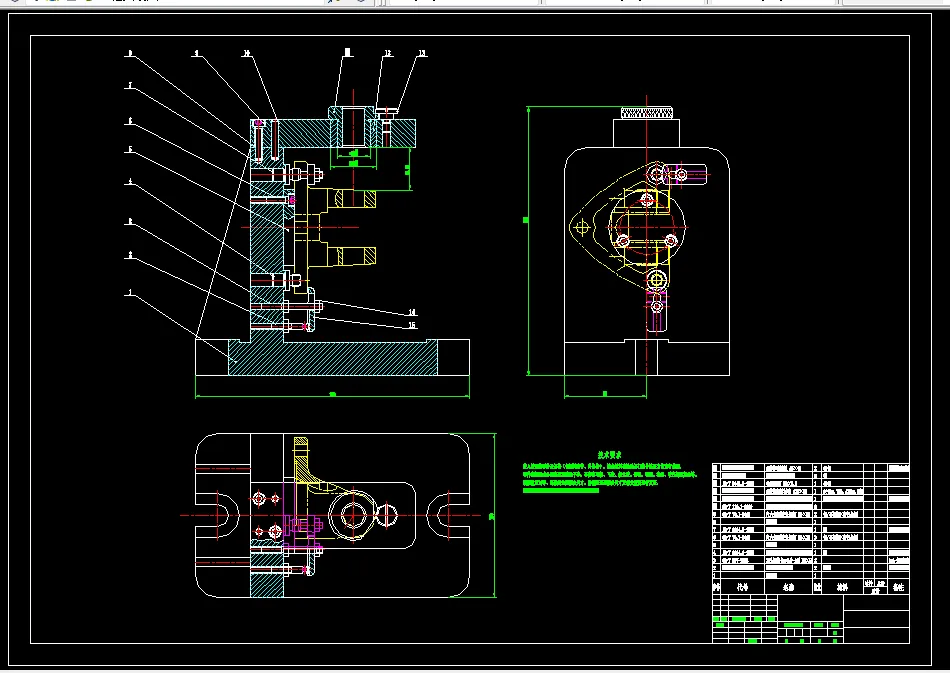Click the callout number 7 label
Image resolution: width=950 pixels, height=673 pixels.
pyautogui.click(x=130, y=85)
